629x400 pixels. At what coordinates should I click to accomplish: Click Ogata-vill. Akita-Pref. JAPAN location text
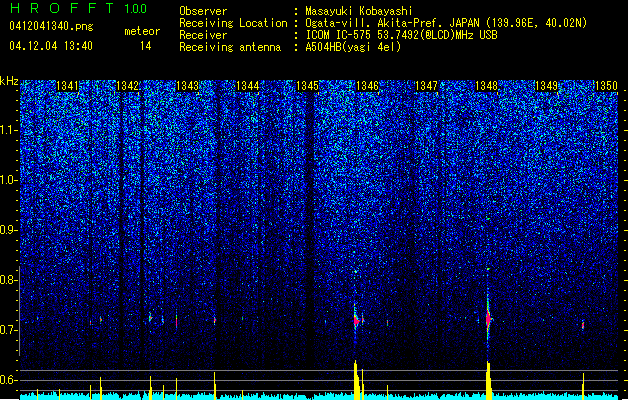(446, 23)
